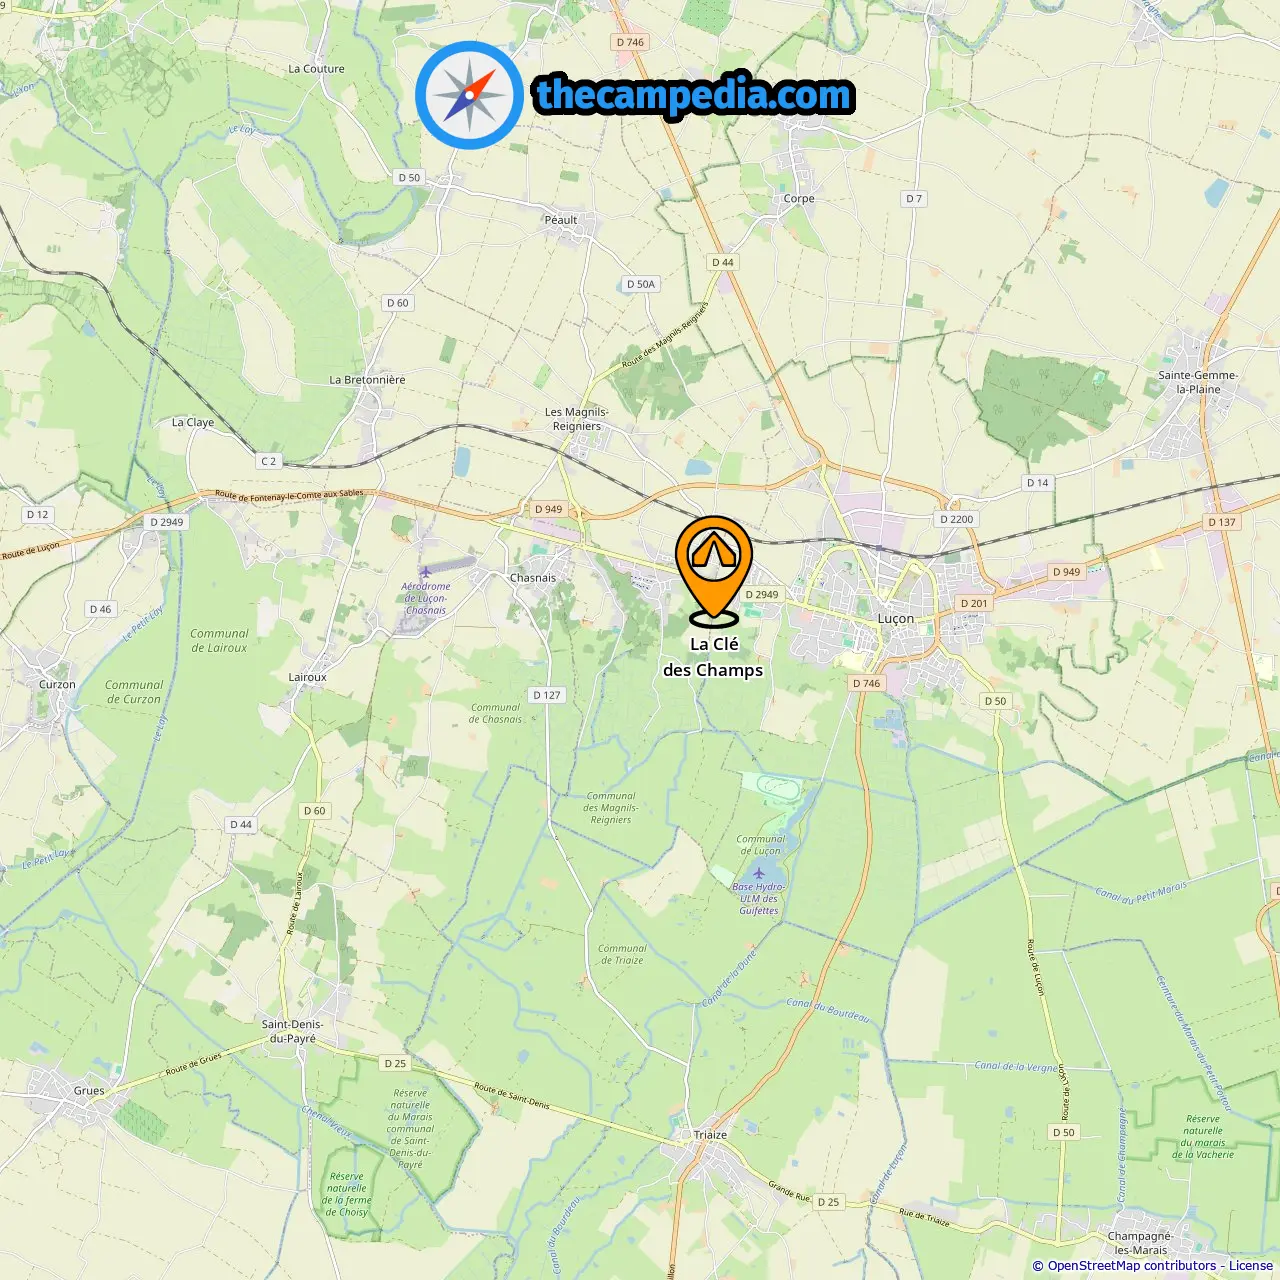The width and height of the screenshot is (1280, 1280).
Task: Click the D 746 road shield at top
Action: pyautogui.click(x=631, y=42)
